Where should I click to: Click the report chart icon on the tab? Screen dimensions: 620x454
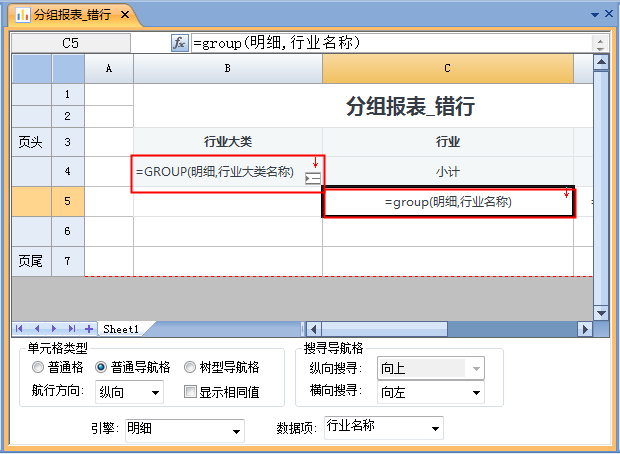[x=23, y=15]
